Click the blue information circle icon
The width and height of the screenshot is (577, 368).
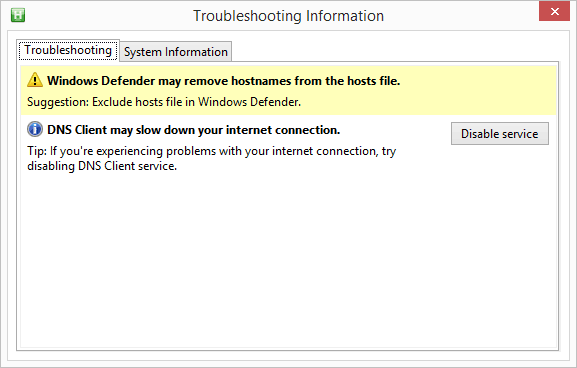[x=35, y=129]
